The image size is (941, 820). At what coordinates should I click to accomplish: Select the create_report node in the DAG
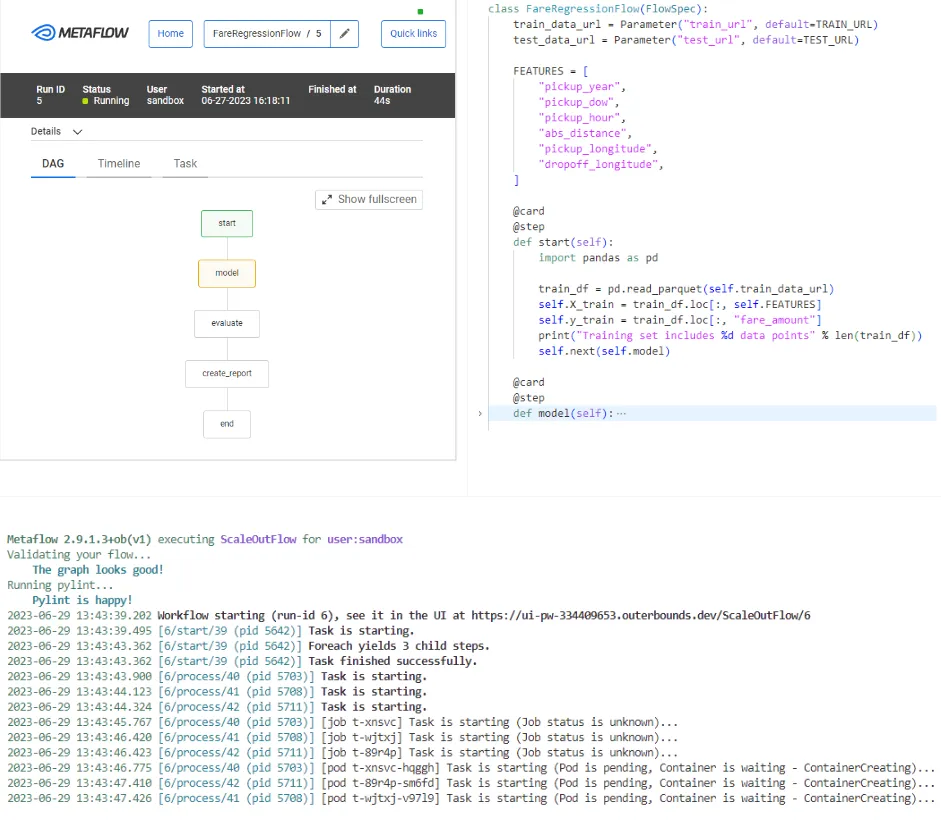[x=226, y=373]
